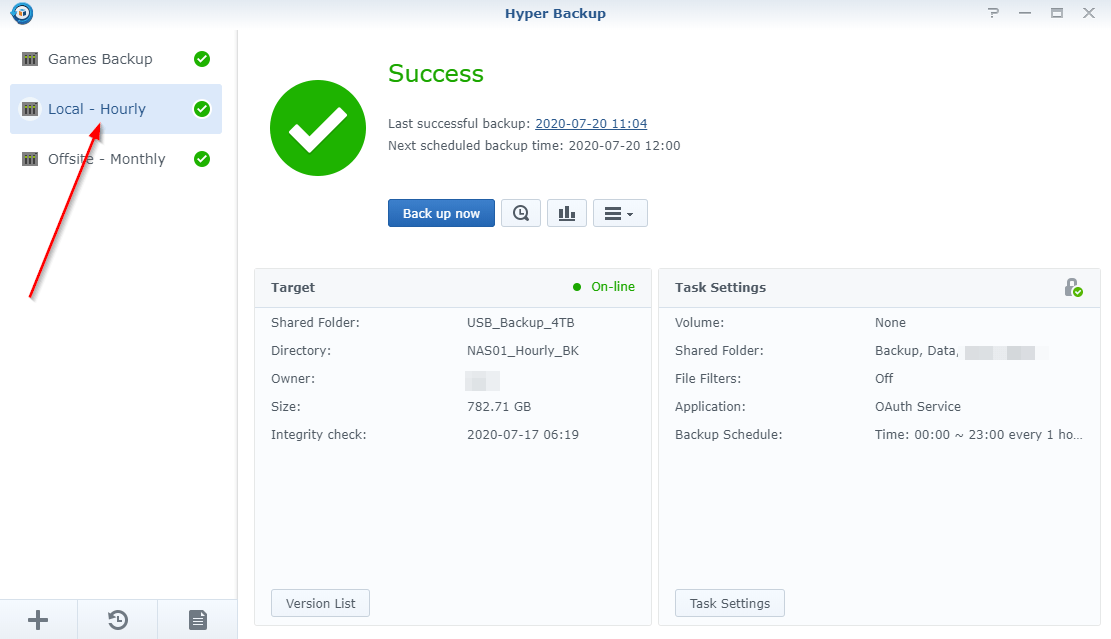Viewport: 1111px width, 639px height.
Task: Click the Success status heading
Action: click(436, 74)
